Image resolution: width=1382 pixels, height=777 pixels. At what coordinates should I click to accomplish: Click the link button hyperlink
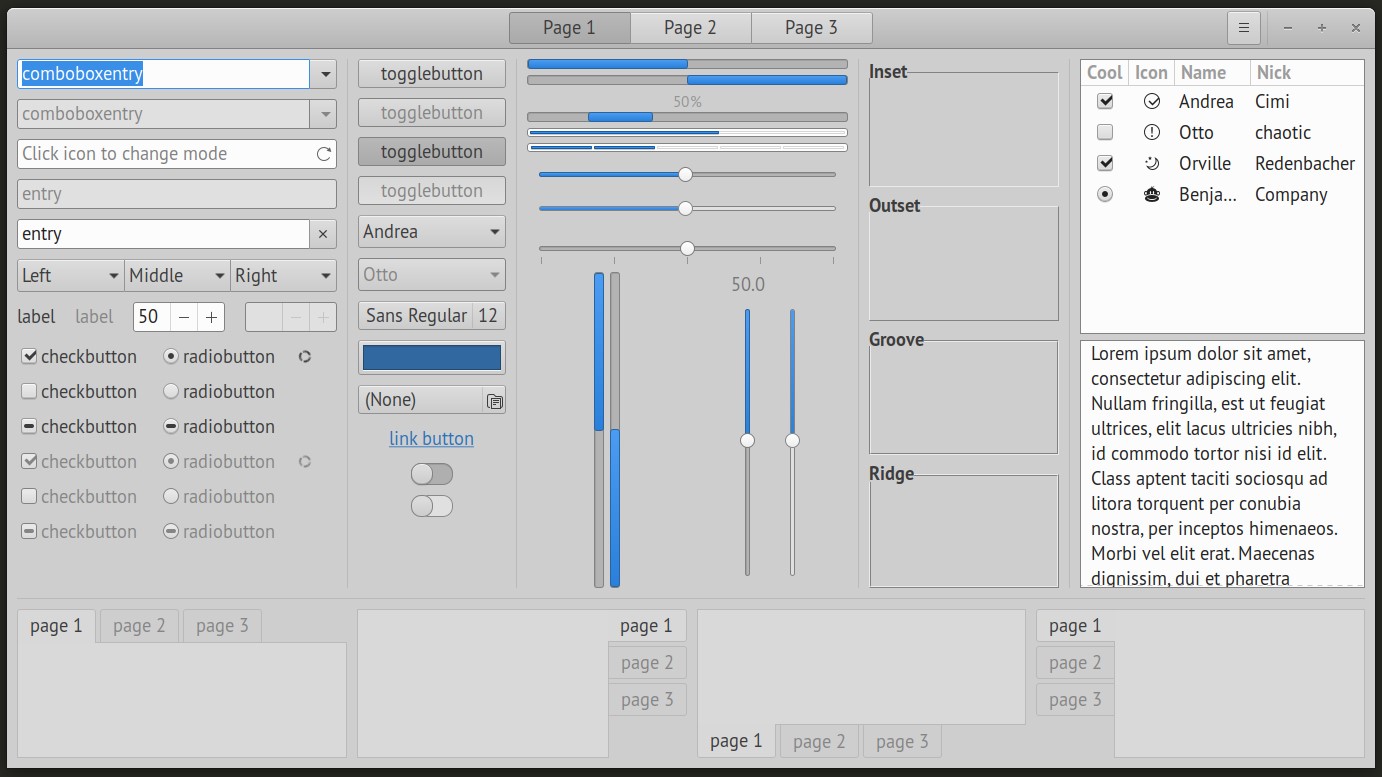[431, 439]
